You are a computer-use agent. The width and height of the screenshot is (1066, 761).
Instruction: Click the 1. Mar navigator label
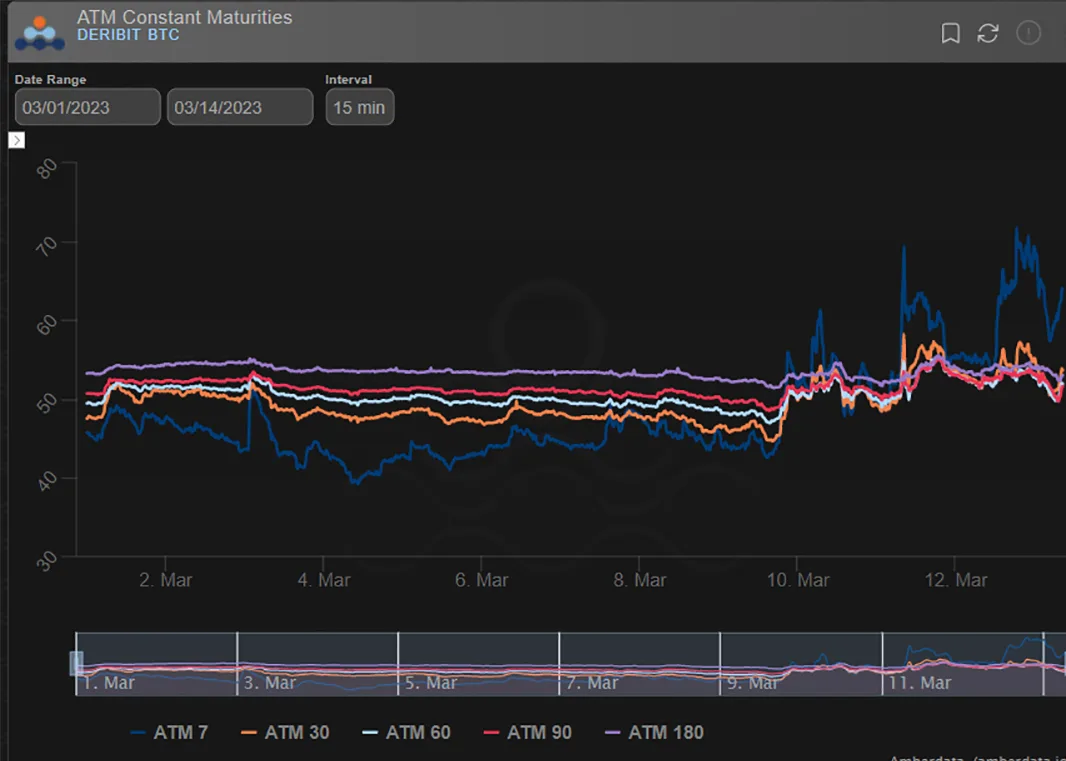pos(109,682)
